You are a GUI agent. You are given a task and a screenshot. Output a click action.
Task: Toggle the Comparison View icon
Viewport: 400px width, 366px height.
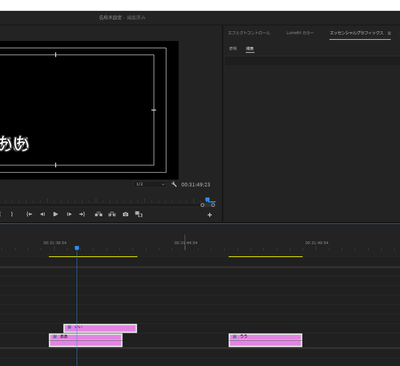pyautogui.click(x=139, y=214)
